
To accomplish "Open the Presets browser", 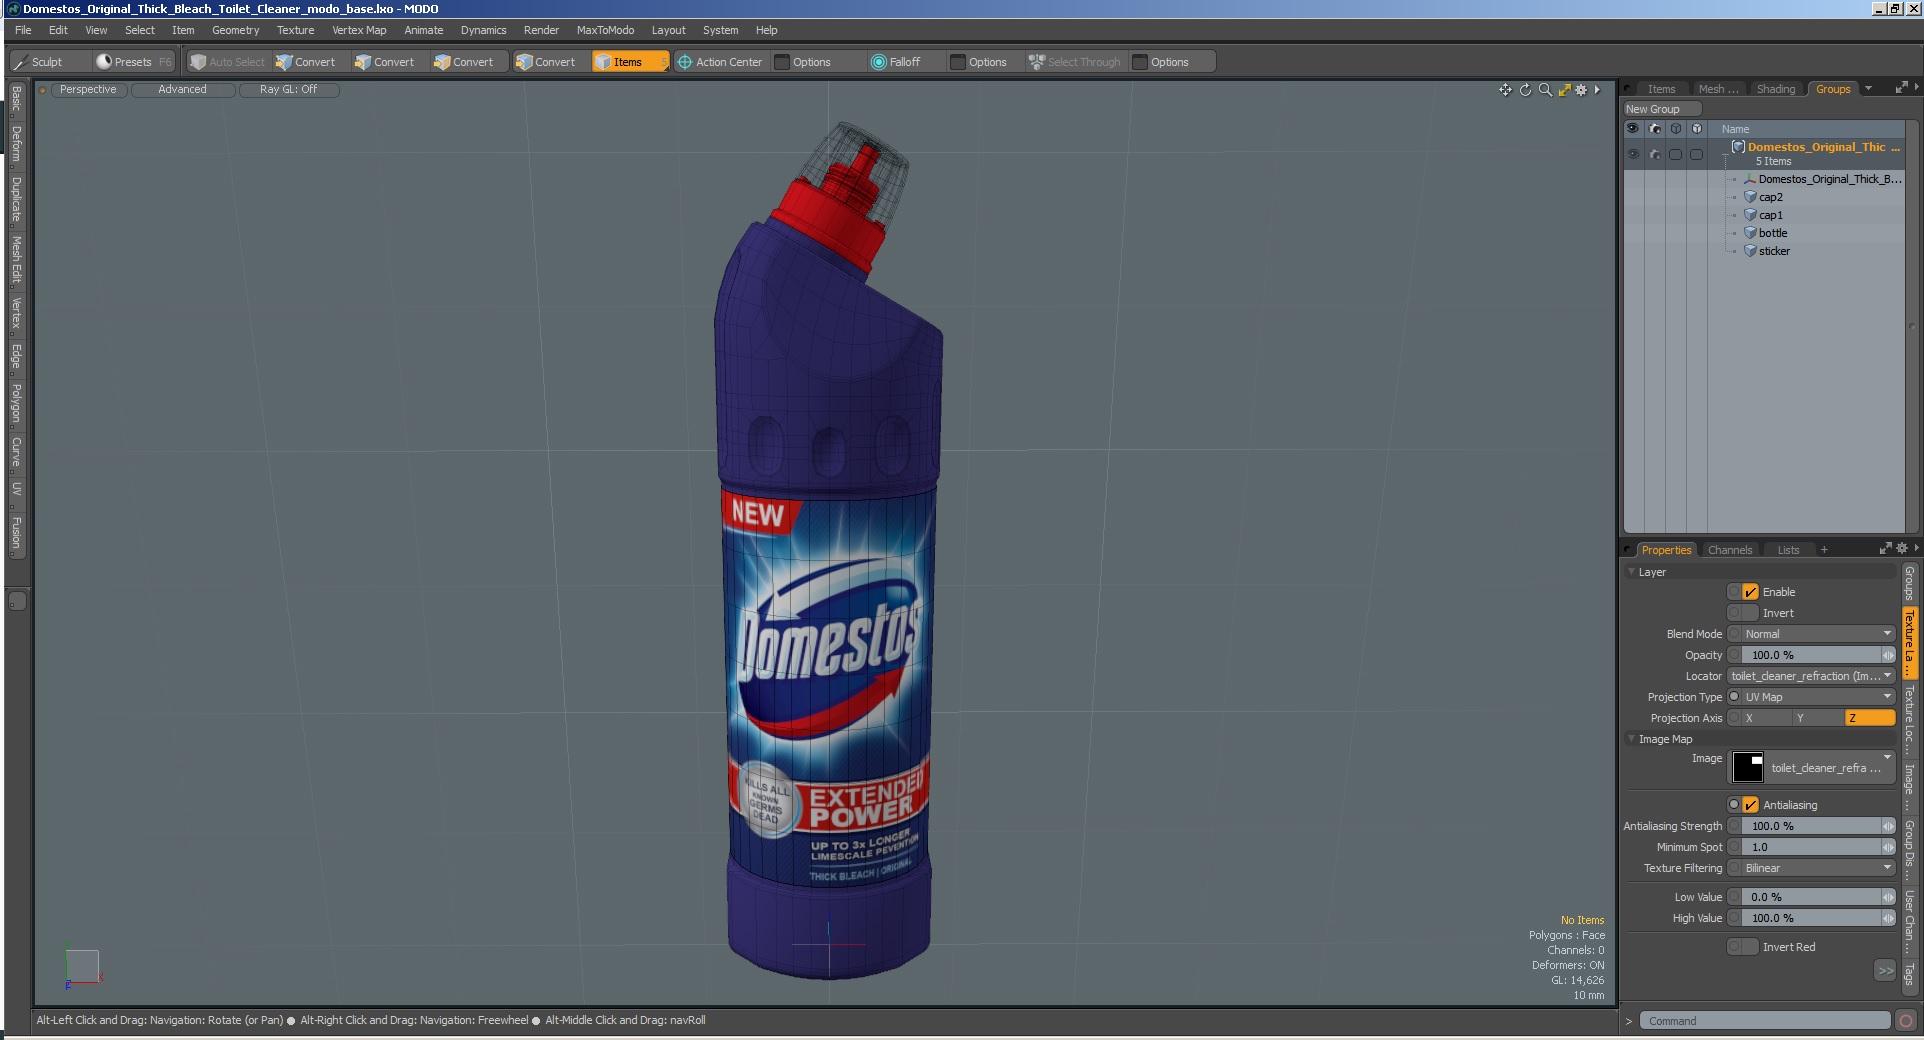I will [132, 62].
